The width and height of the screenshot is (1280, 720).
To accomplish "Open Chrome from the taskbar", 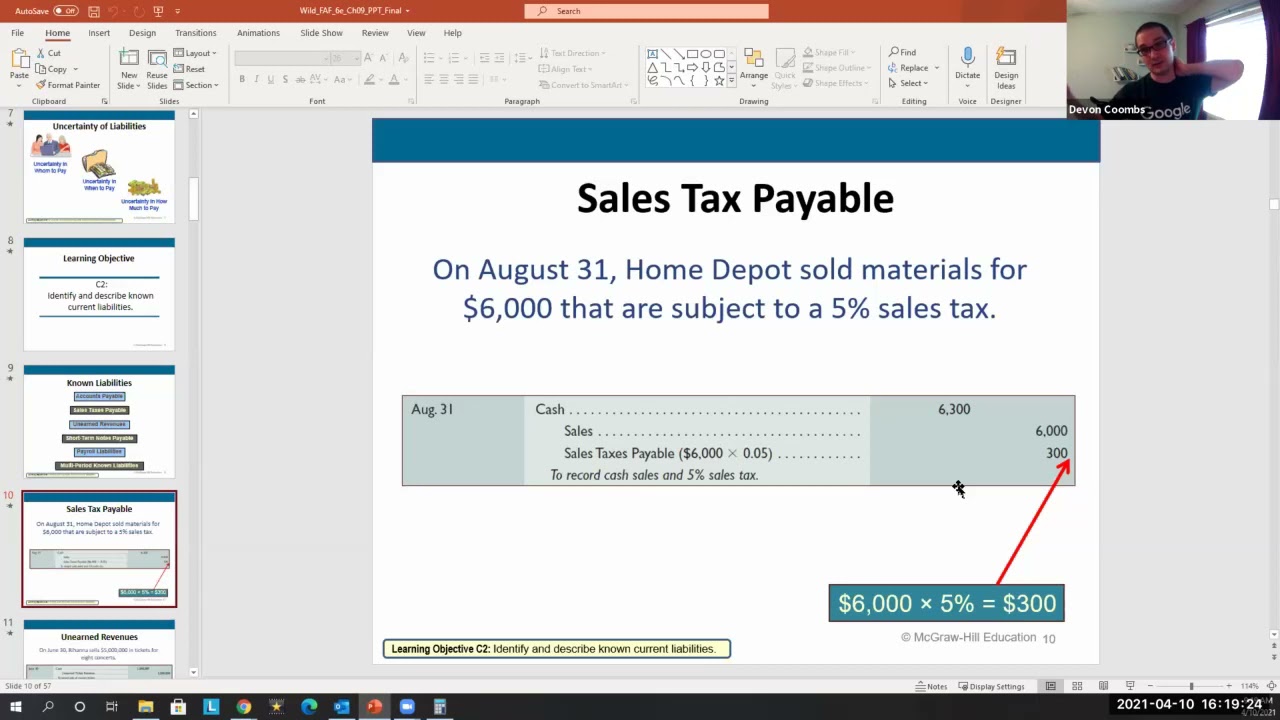I will click(x=243, y=707).
